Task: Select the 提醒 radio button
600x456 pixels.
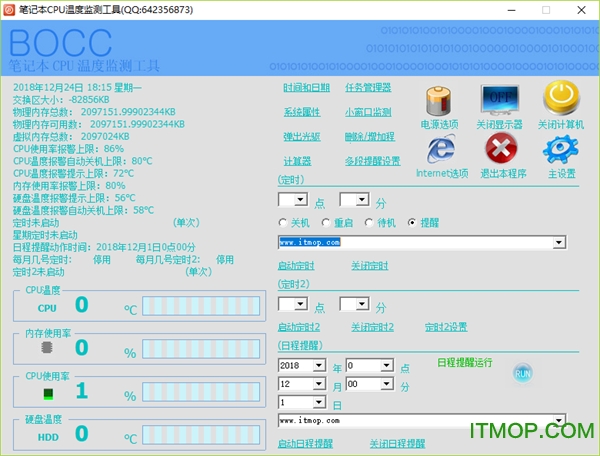Action: click(412, 222)
